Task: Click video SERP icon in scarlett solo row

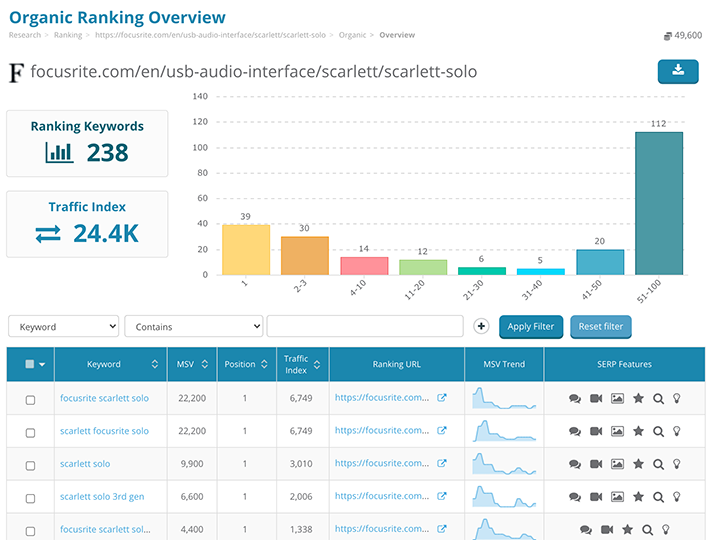Action: pos(596,464)
